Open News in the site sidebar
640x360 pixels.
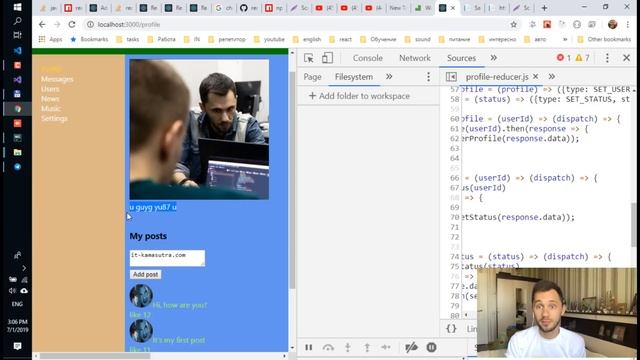(50, 99)
